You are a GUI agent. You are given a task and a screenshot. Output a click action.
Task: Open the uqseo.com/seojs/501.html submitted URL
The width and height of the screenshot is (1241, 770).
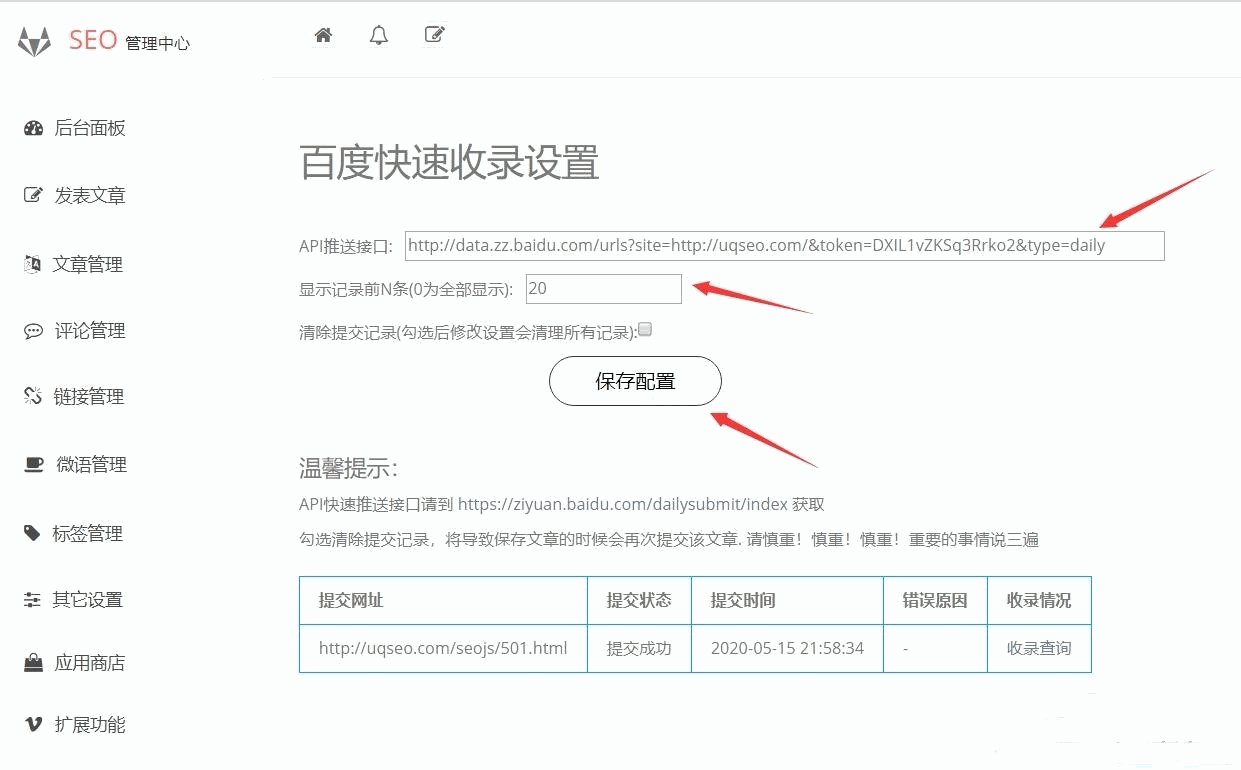tap(443, 648)
